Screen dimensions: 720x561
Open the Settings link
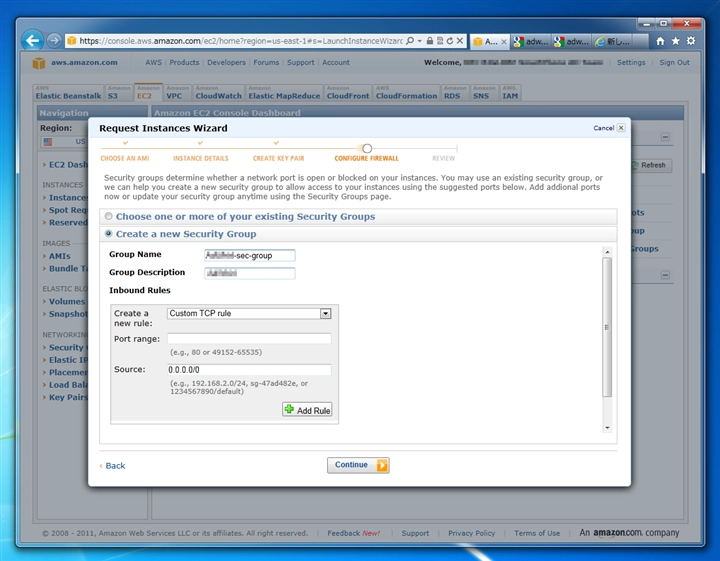(631, 62)
